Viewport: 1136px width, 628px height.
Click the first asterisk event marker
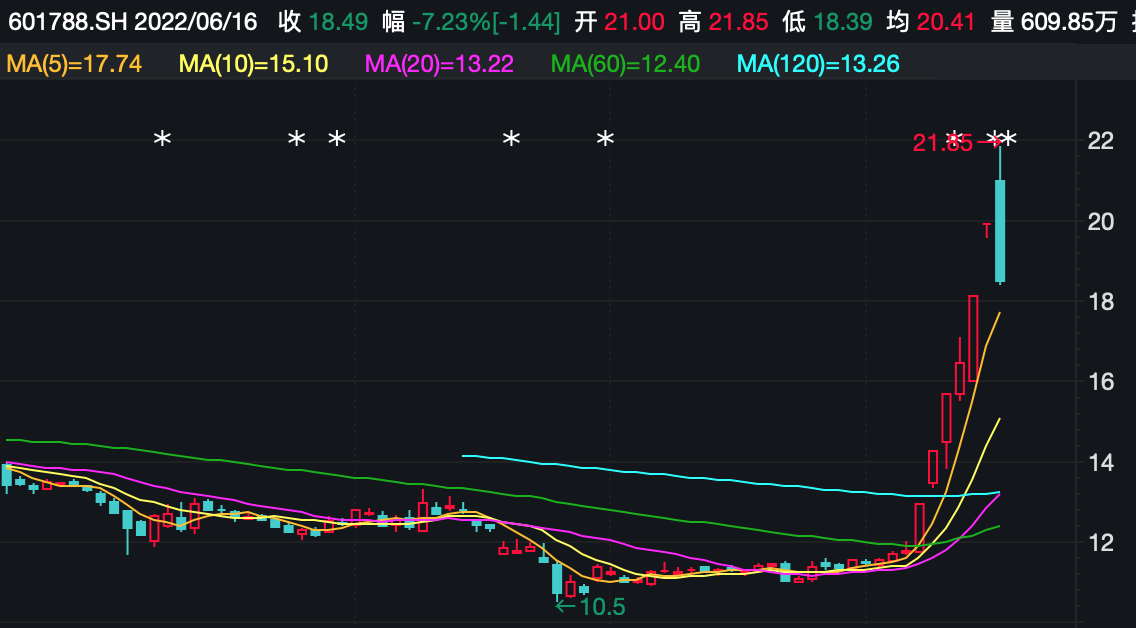(162, 138)
